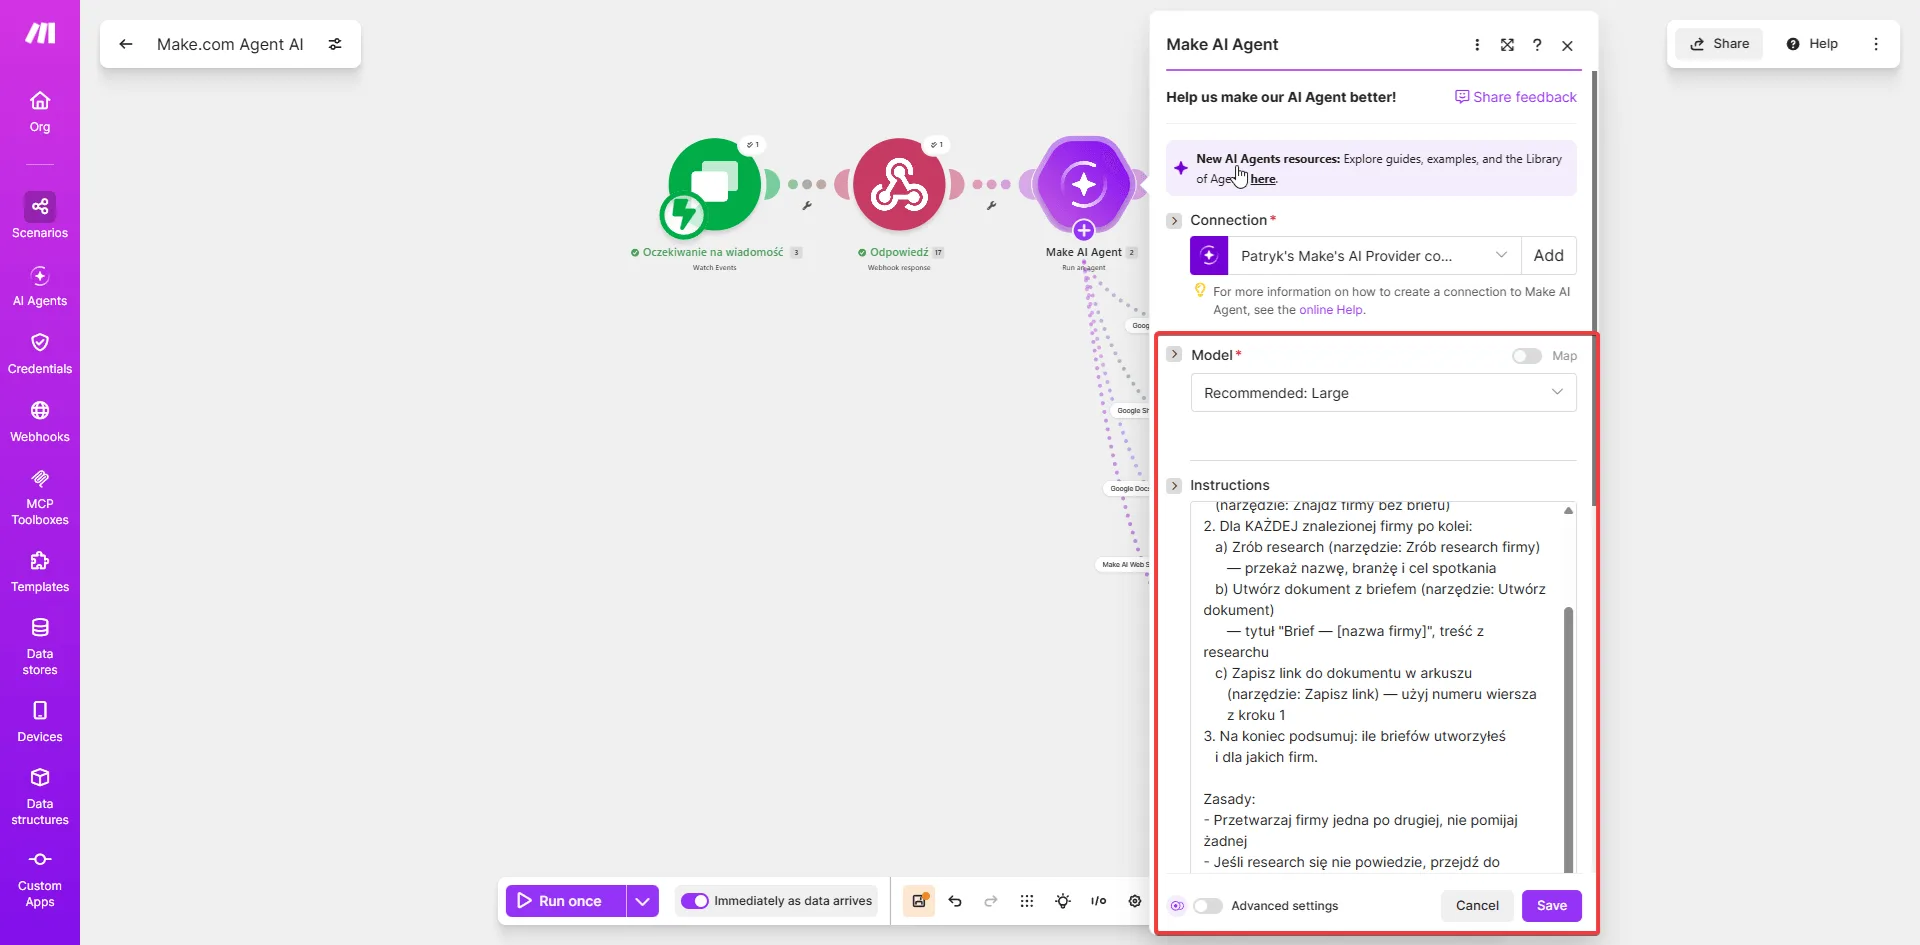
Task: Open Data structures section
Action: [40, 797]
